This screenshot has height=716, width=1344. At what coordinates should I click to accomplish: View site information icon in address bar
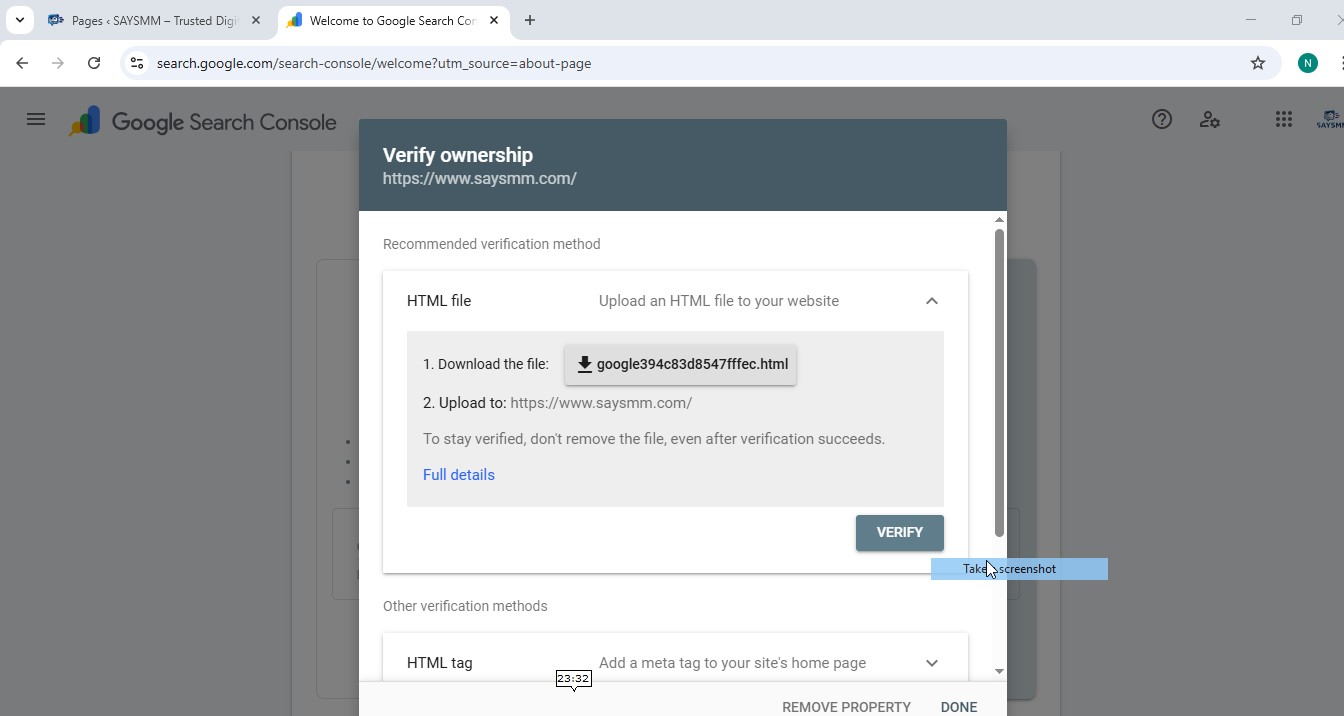coord(138,63)
